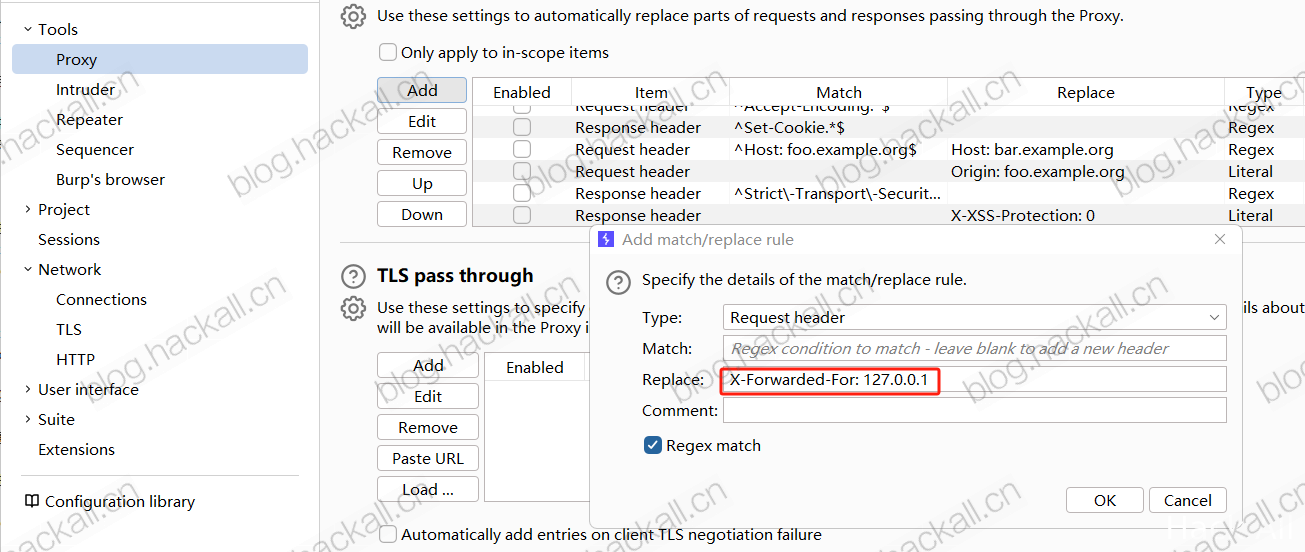Image resolution: width=1305 pixels, height=552 pixels.
Task: Select Intruder in the sidebar
Action: (85, 90)
